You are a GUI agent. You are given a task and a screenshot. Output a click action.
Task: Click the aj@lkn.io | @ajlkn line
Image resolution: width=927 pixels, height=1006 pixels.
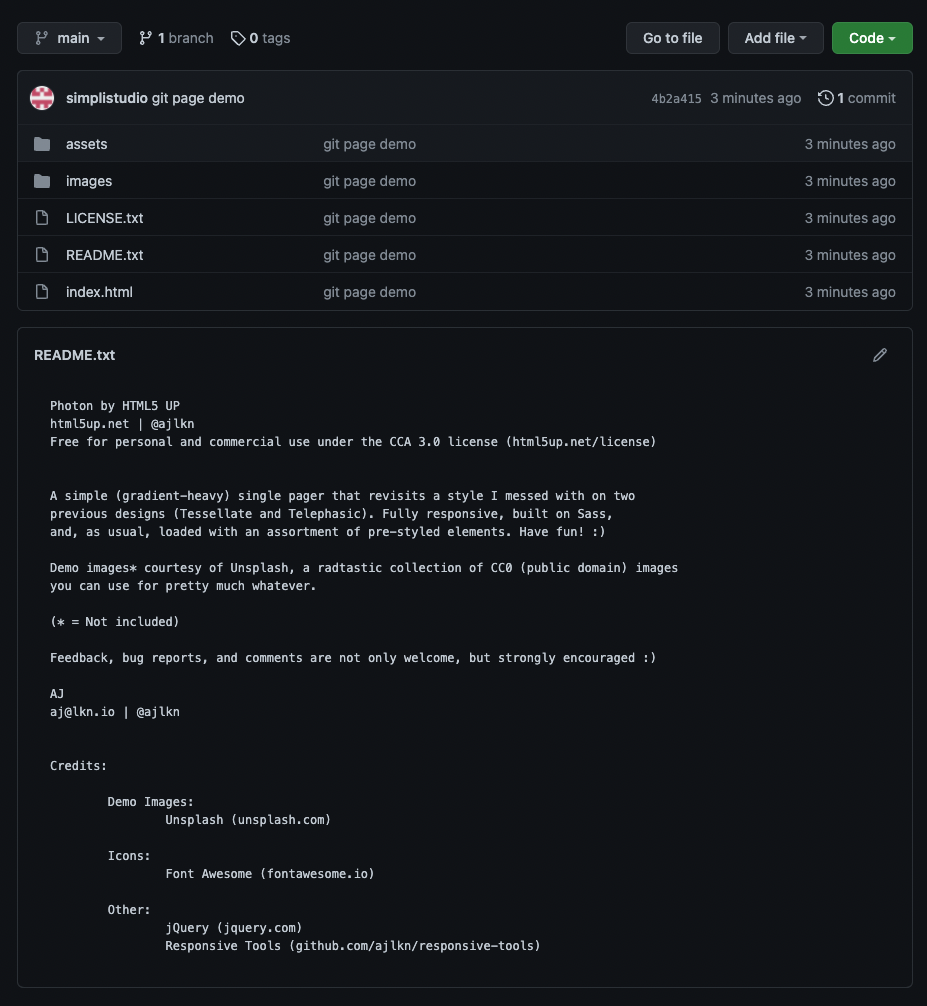pyautogui.click(x=115, y=712)
